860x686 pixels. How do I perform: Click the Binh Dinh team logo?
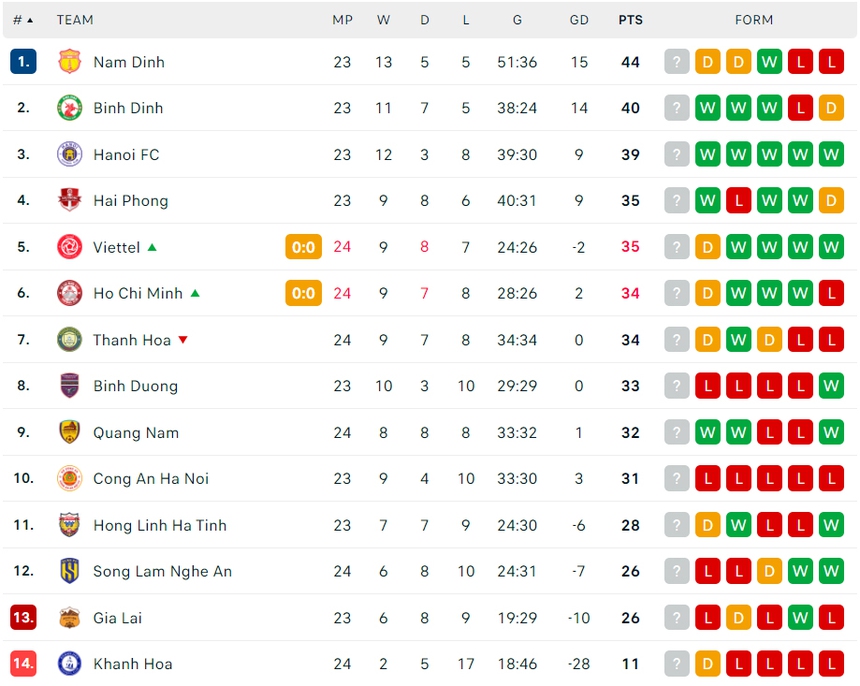click(69, 108)
